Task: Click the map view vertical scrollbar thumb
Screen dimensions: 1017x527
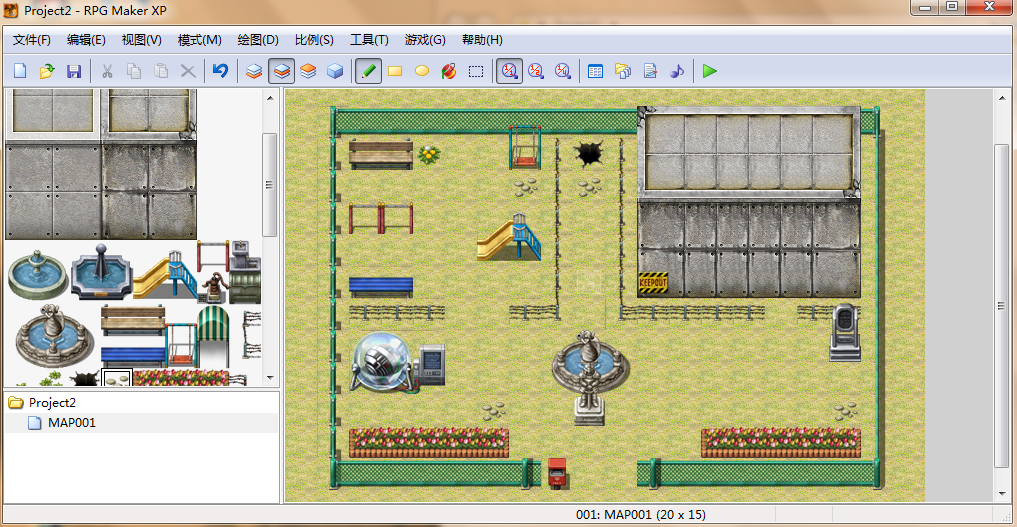Action: (x=1002, y=306)
